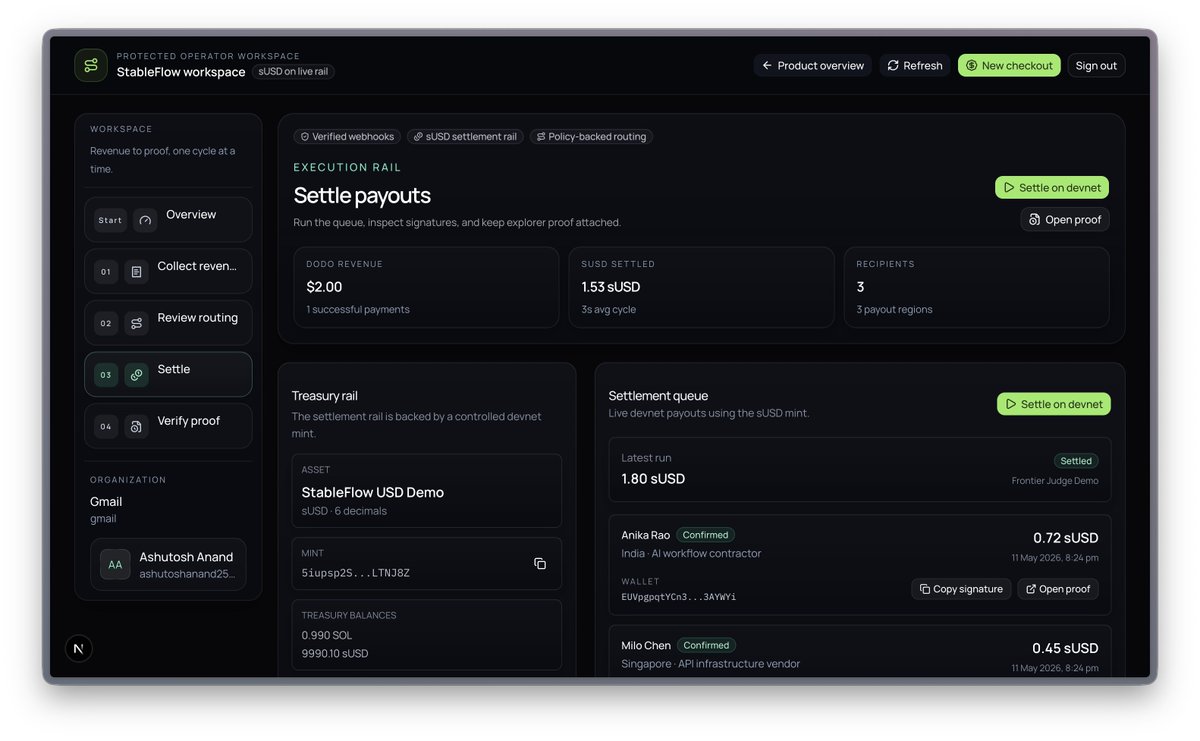Viewport: 1200px width, 741px height.
Task: Open the Verify proof step
Action: coord(168,426)
